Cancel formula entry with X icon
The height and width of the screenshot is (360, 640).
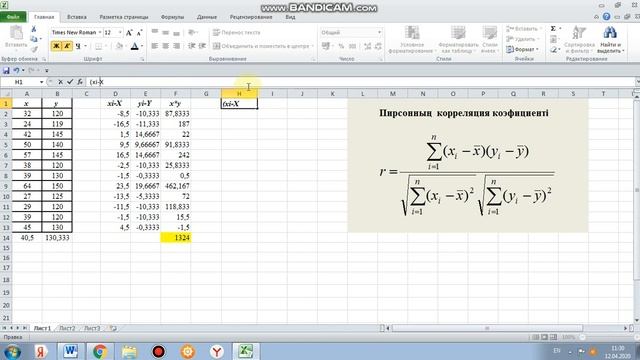click(x=60, y=82)
